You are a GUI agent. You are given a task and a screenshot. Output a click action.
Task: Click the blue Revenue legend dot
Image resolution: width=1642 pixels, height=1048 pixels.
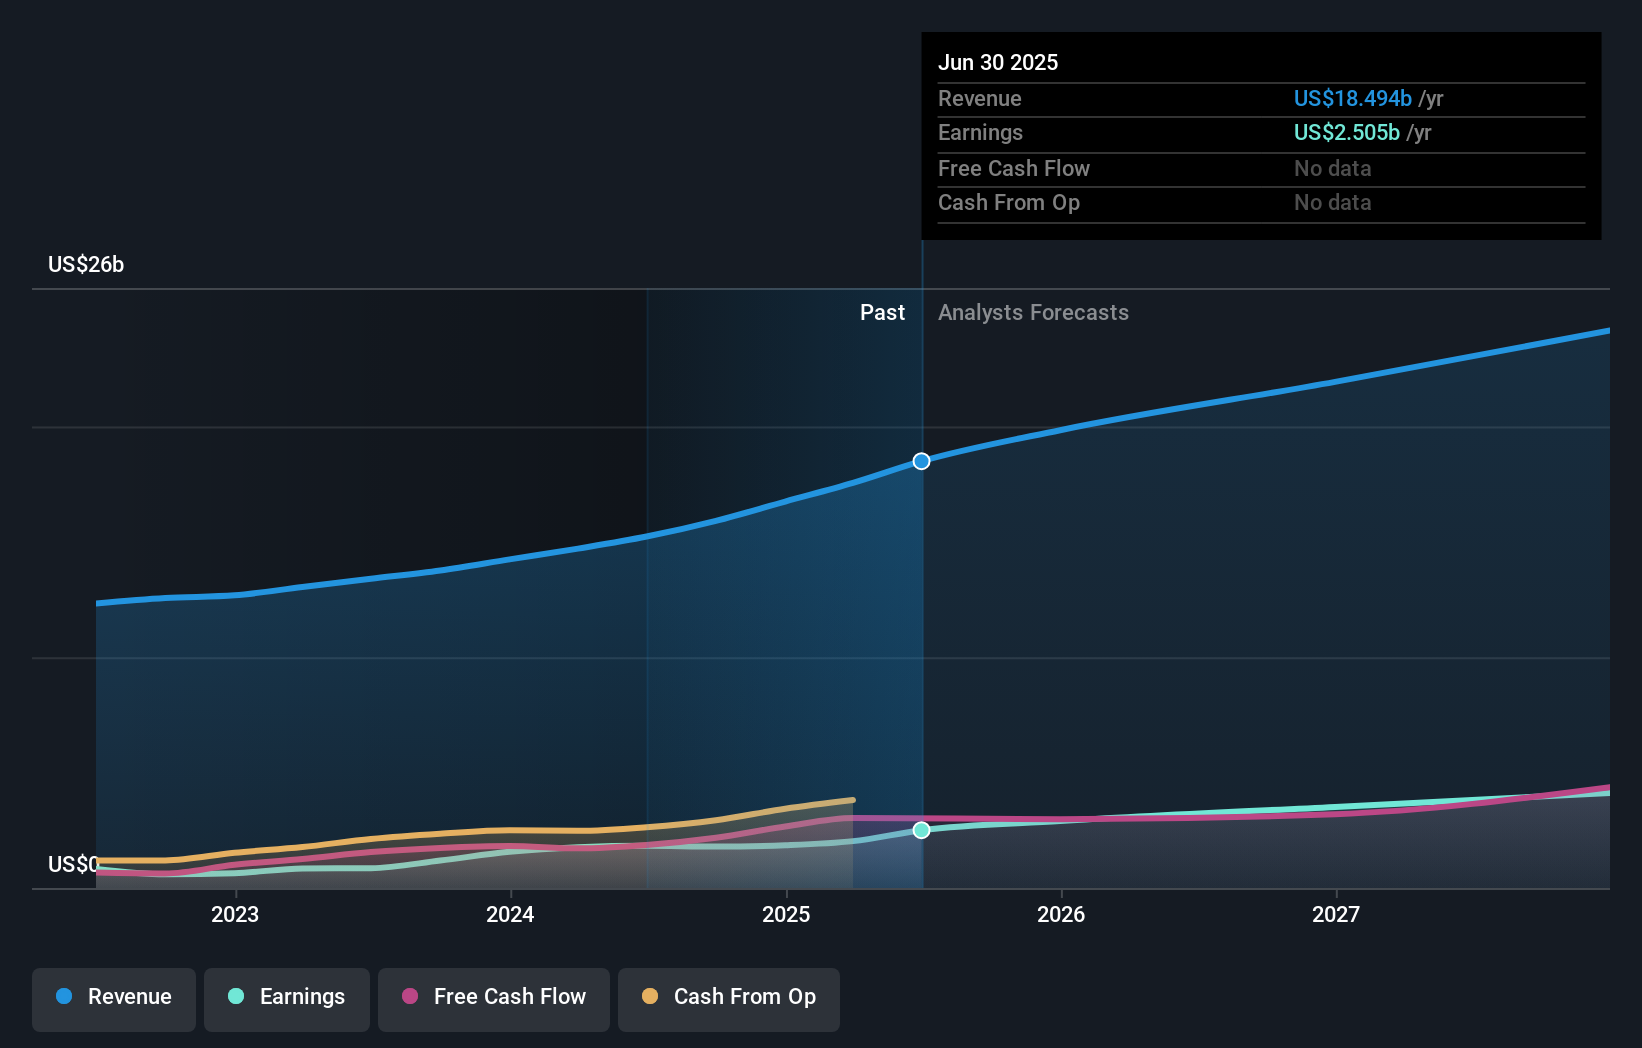pyautogui.click(x=64, y=996)
